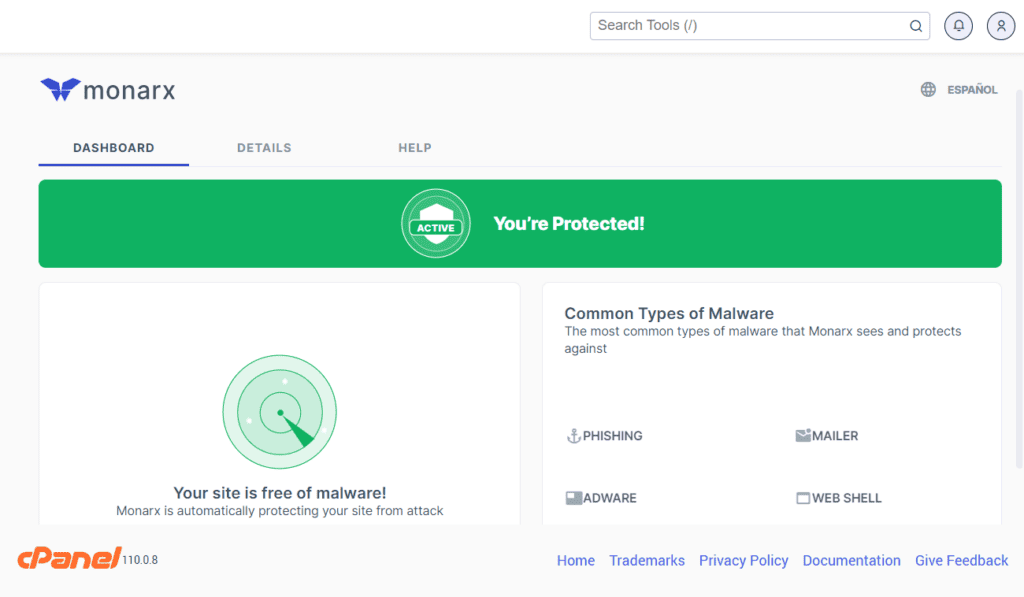
Task: Click the globe language icon
Action: tap(927, 89)
